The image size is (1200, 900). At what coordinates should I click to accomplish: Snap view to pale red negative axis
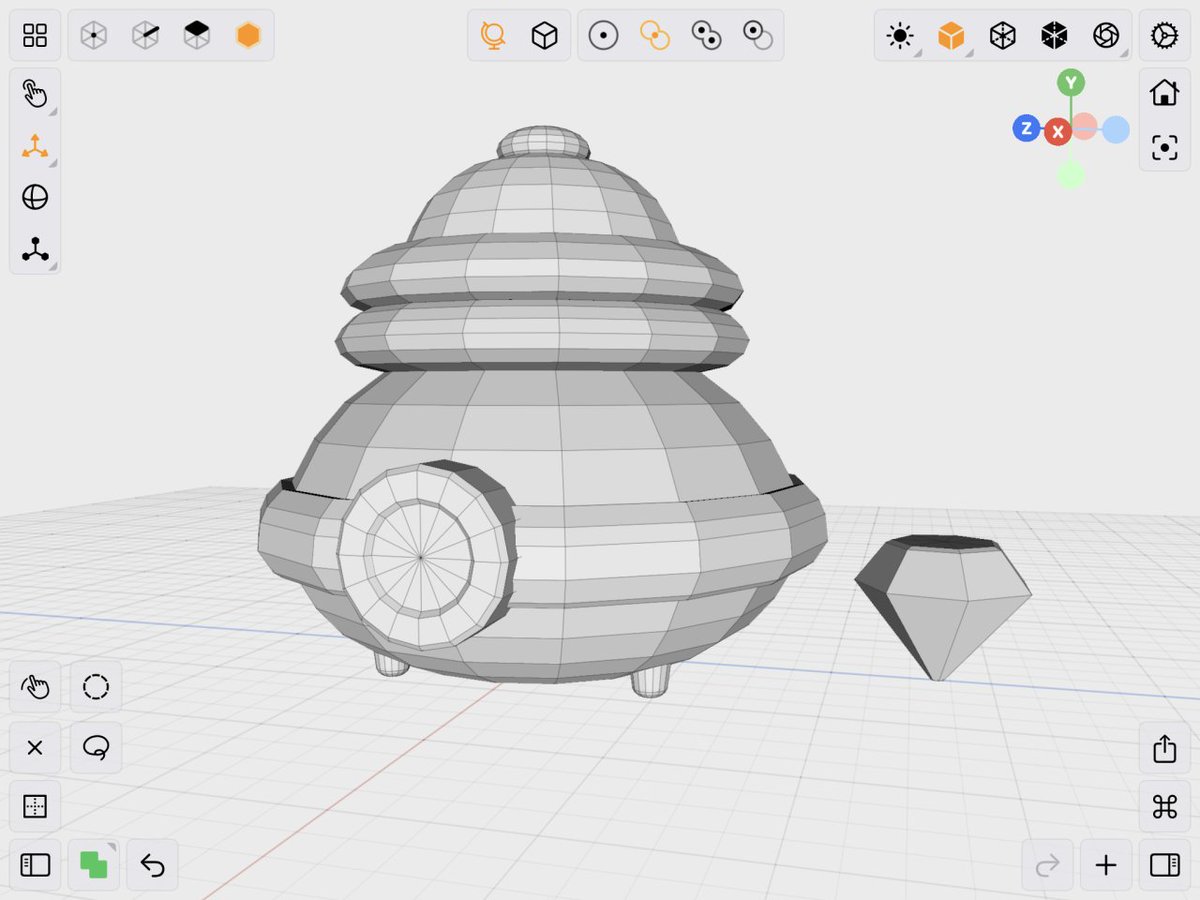[x=1086, y=125]
